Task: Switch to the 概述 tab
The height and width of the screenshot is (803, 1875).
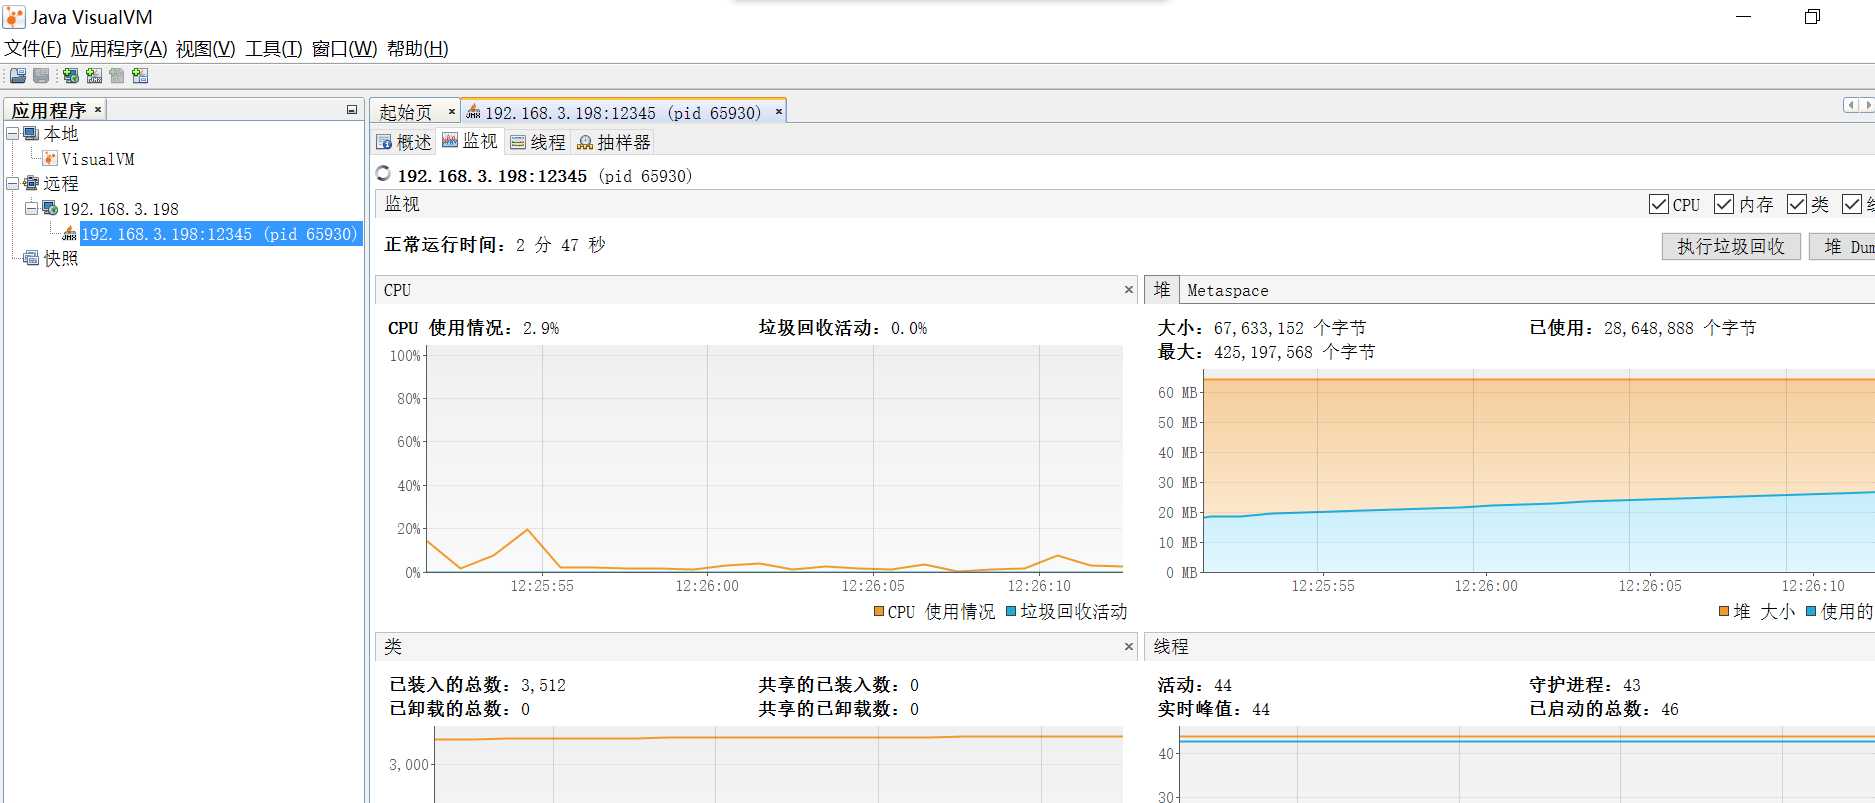Action: [x=404, y=142]
